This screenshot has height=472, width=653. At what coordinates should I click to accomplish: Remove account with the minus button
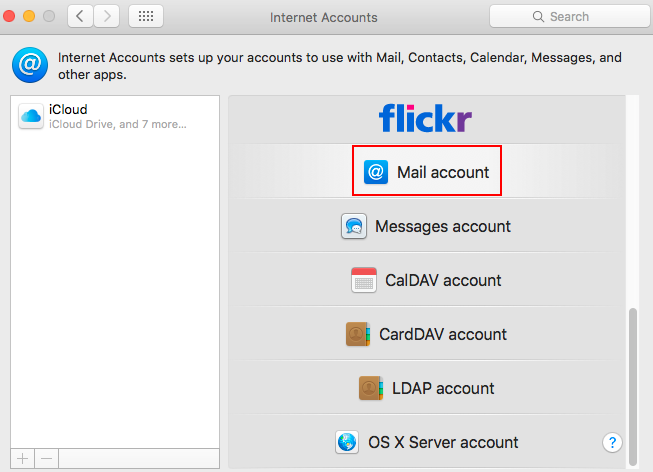(47, 459)
